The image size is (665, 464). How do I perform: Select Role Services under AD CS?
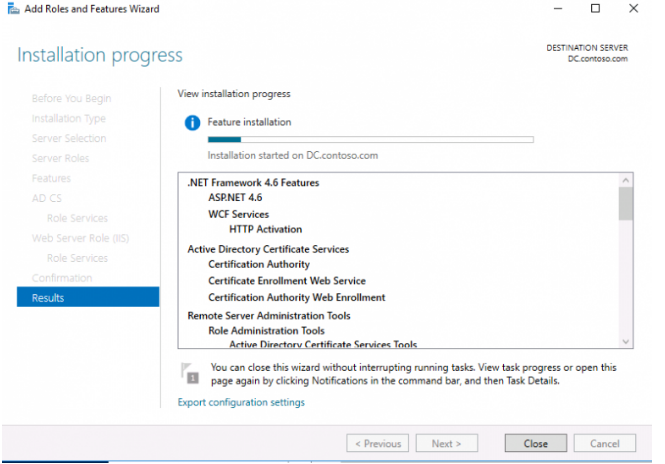pyautogui.click(x=77, y=218)
